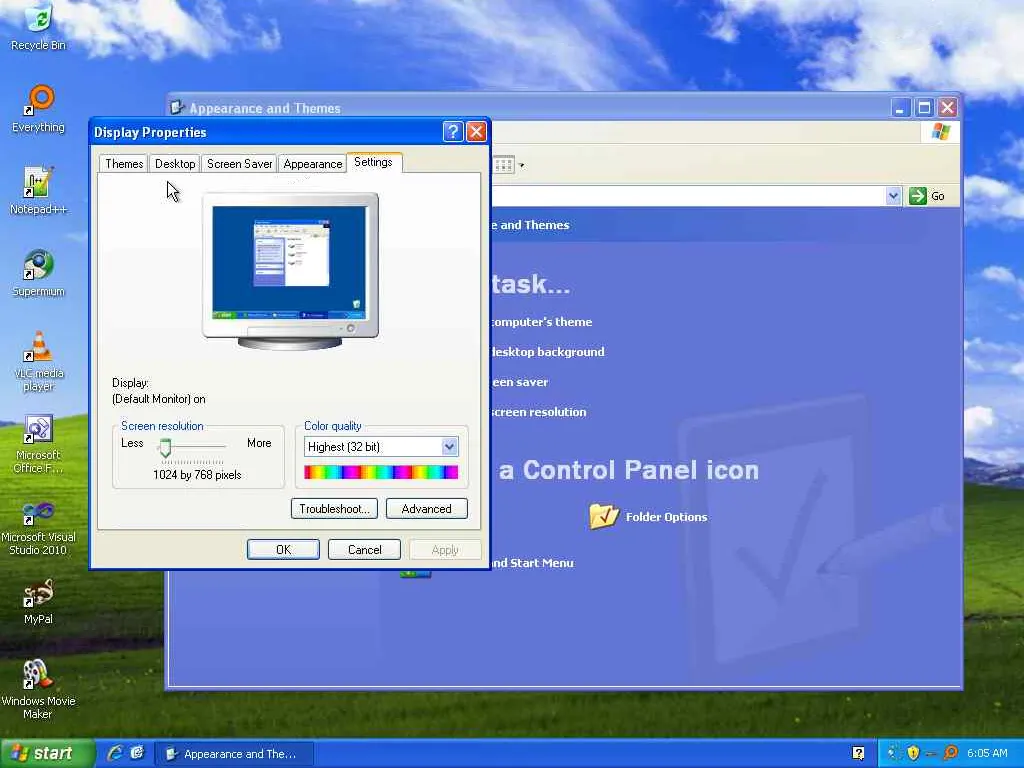This screenshot has width=1024, height=768.
Task: Switch to the Appearance tab
Action: click(x=313, y=164)
